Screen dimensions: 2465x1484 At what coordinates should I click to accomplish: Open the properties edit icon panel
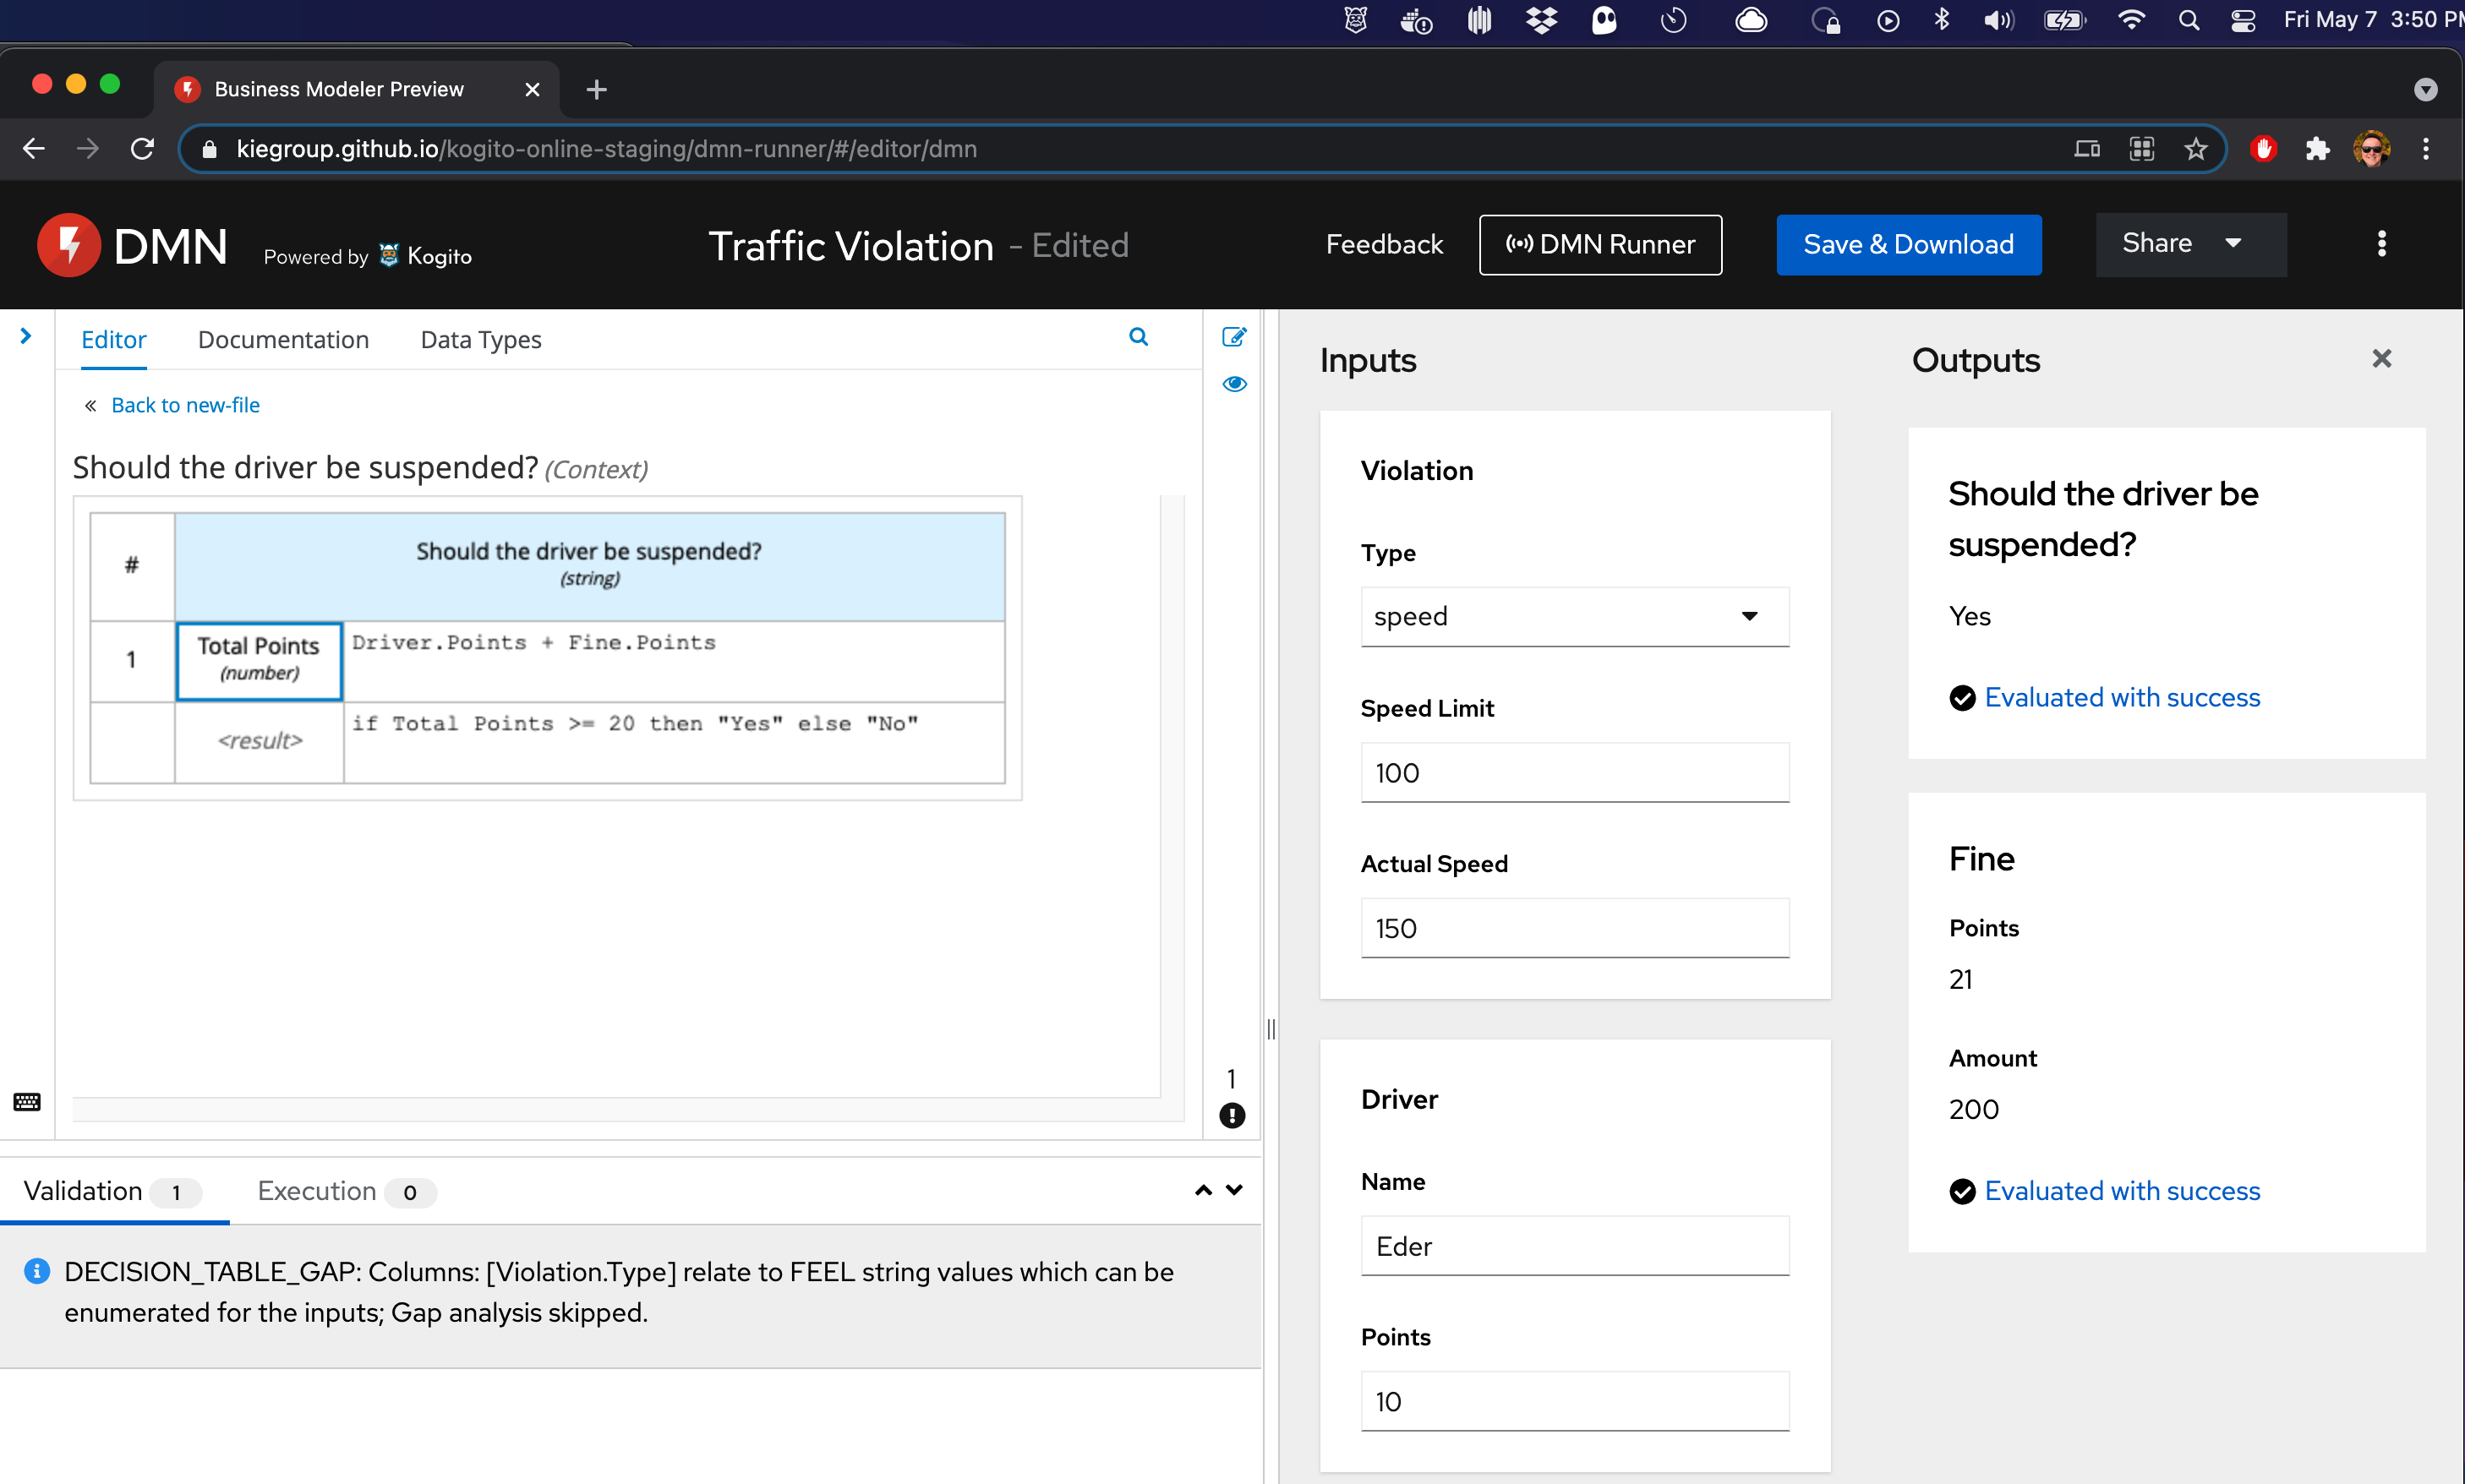point(1234,337)
